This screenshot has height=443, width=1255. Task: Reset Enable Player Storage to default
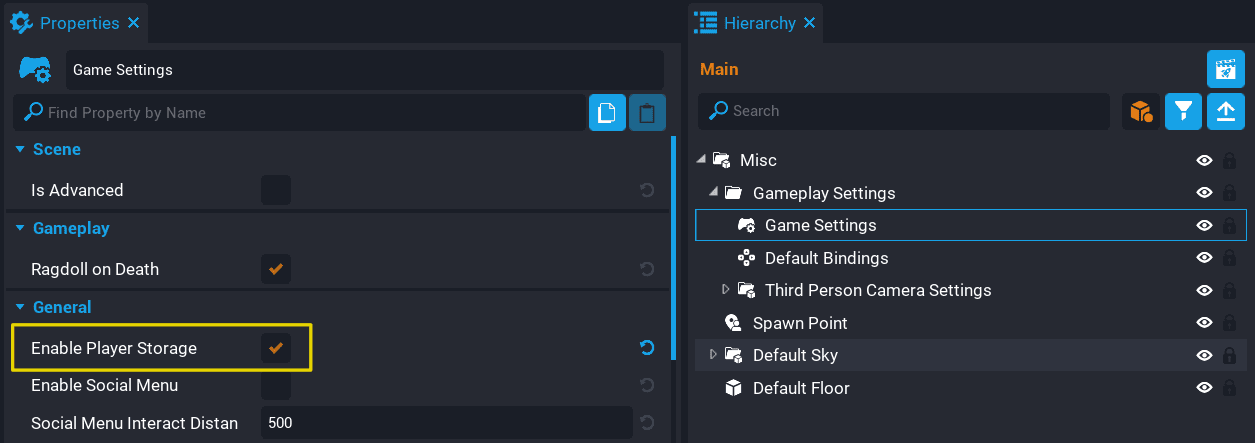coord(647,348)
